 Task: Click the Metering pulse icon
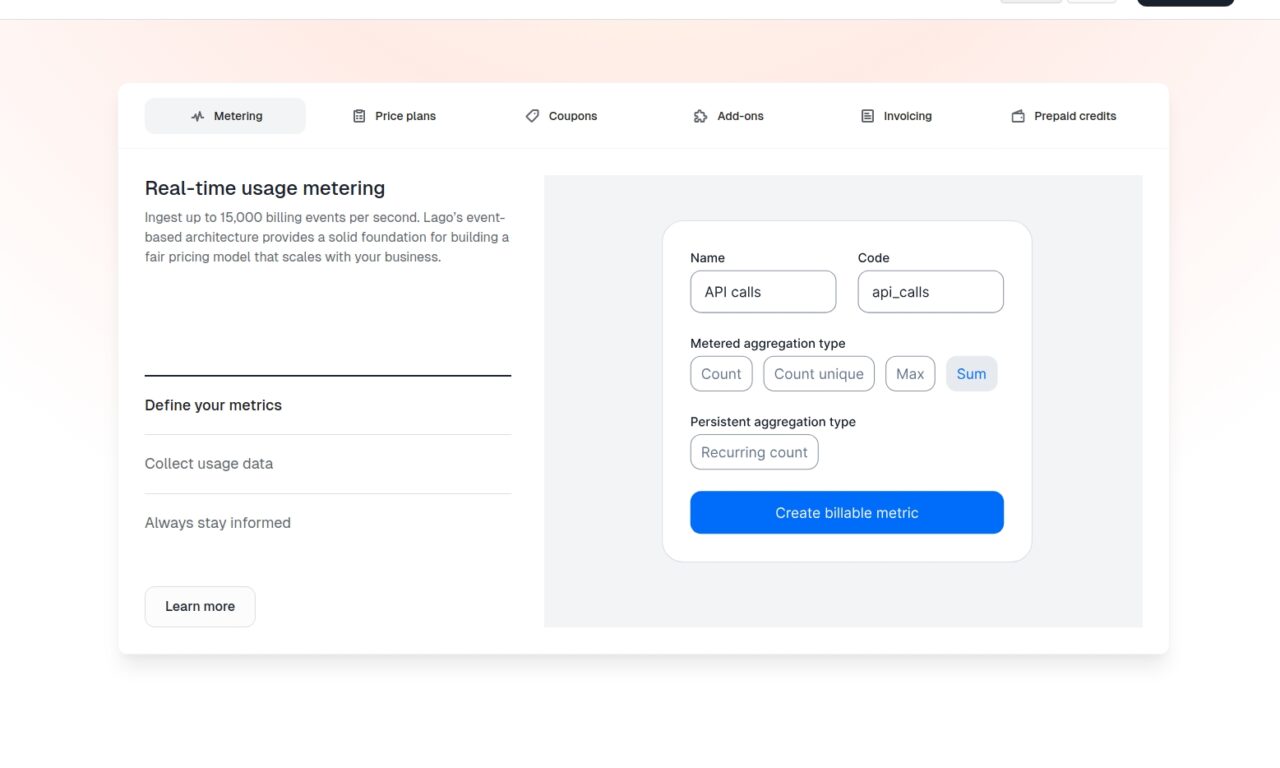197,116
